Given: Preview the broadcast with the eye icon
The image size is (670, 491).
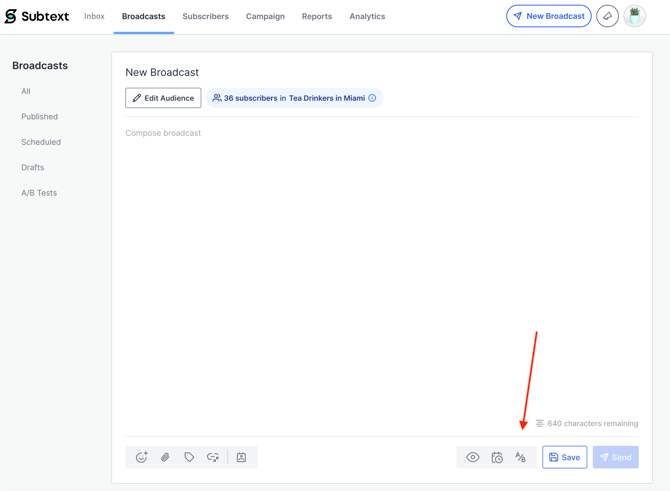Looking at the screenshot, I should (473, 457).
